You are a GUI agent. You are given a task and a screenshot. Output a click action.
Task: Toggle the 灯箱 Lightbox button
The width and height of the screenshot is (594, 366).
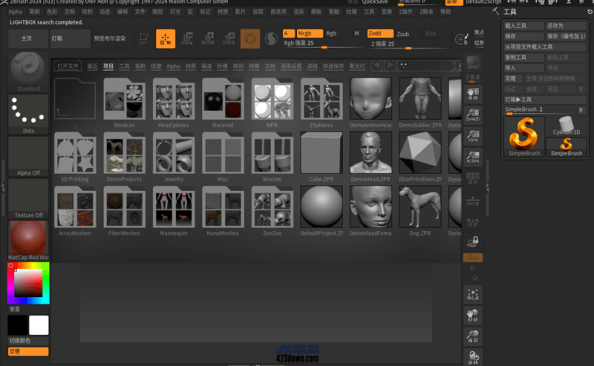[70, 39]
